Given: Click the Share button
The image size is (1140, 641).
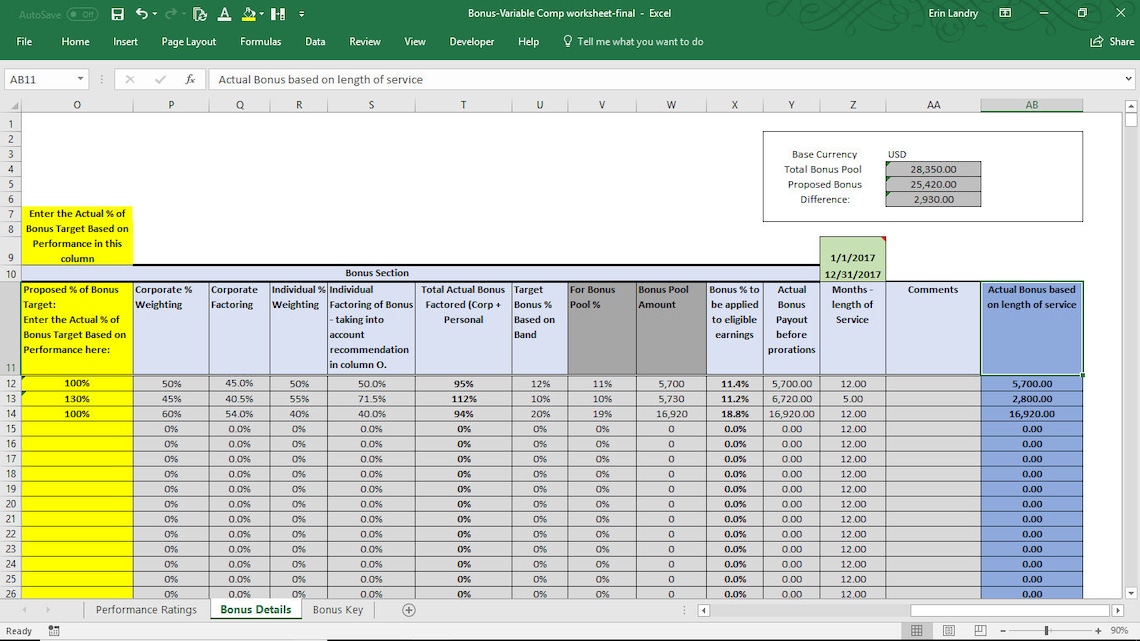Looking at the screenshot, I should coord(1110,41).
